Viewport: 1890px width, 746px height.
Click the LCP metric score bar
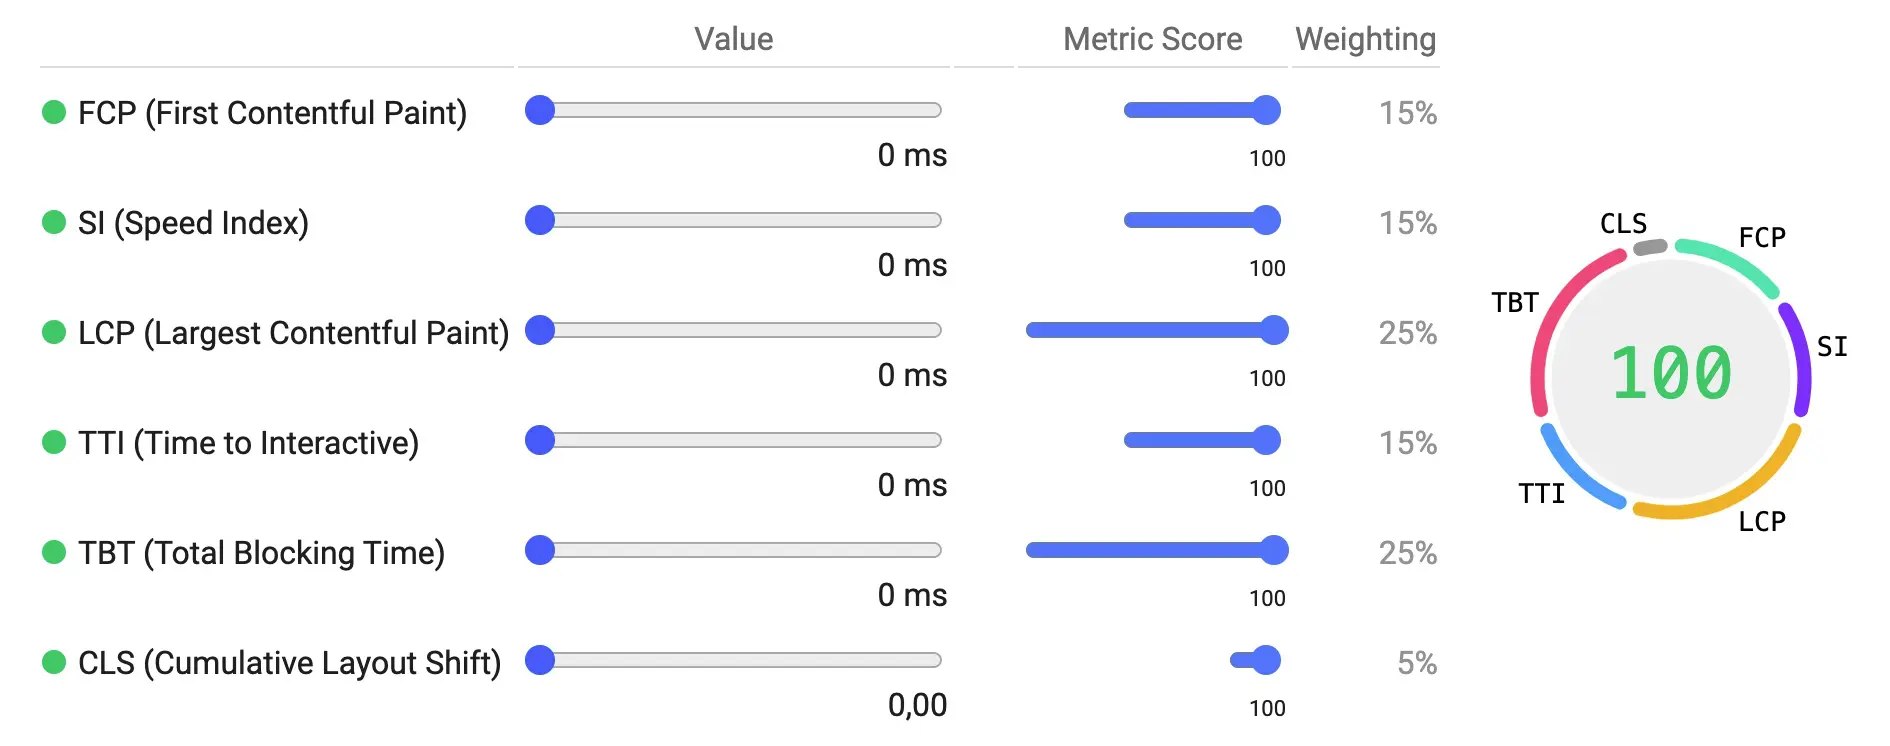click(1155, 329)
